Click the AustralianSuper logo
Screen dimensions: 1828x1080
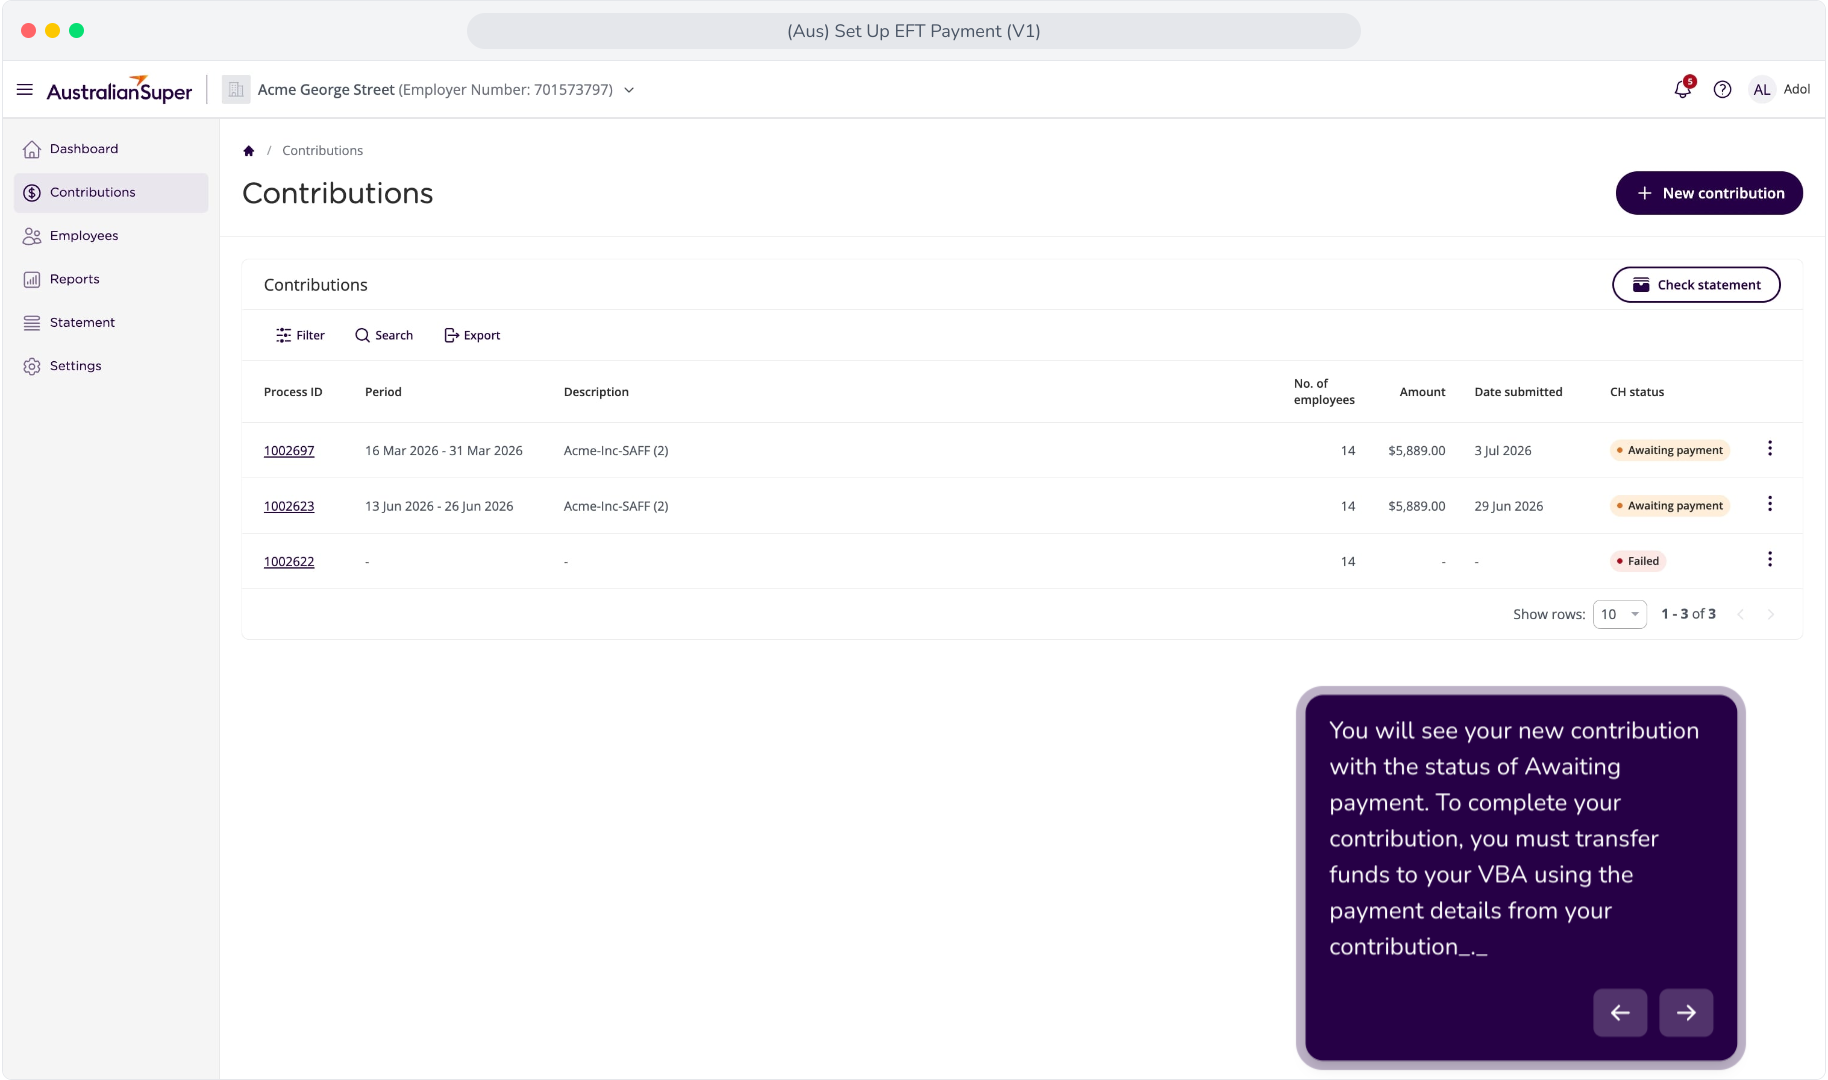tap(119, 90)
